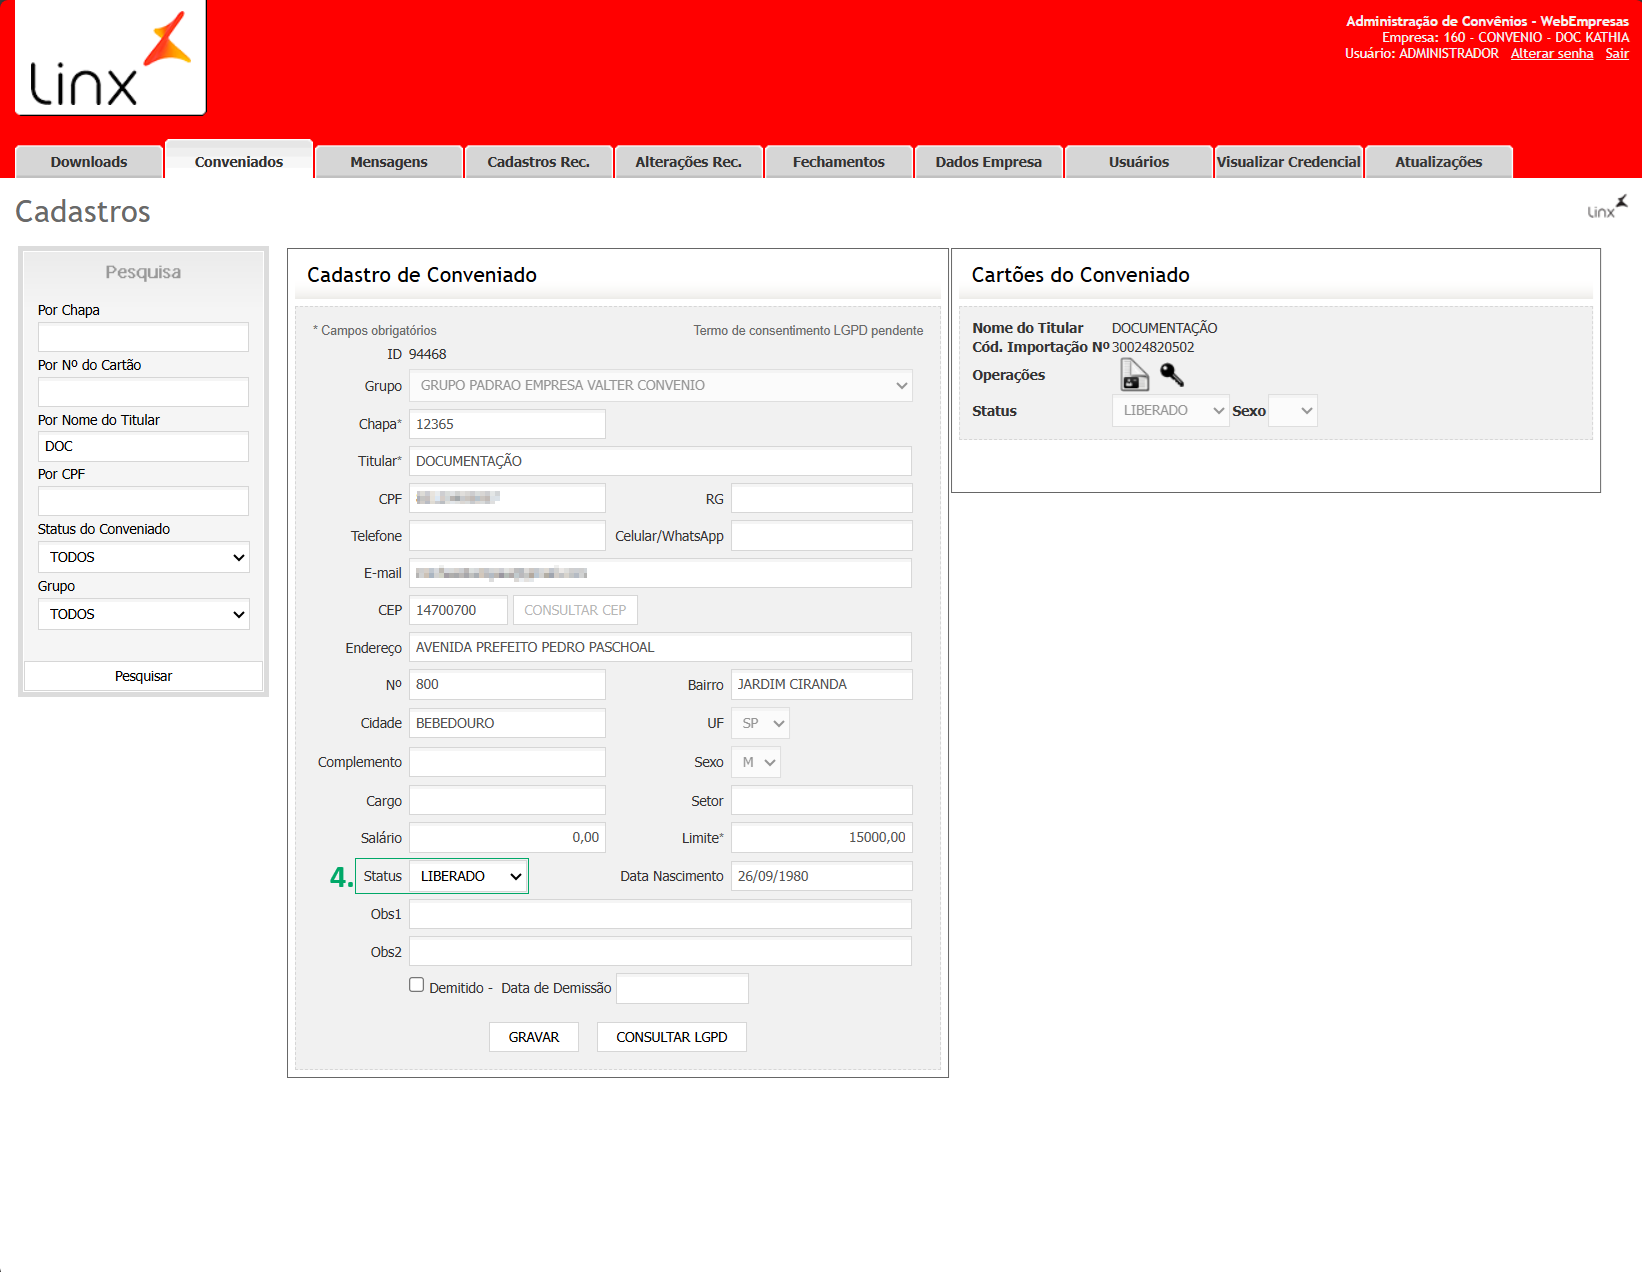Open the Fechamentos tab

[x=839, y=162]
